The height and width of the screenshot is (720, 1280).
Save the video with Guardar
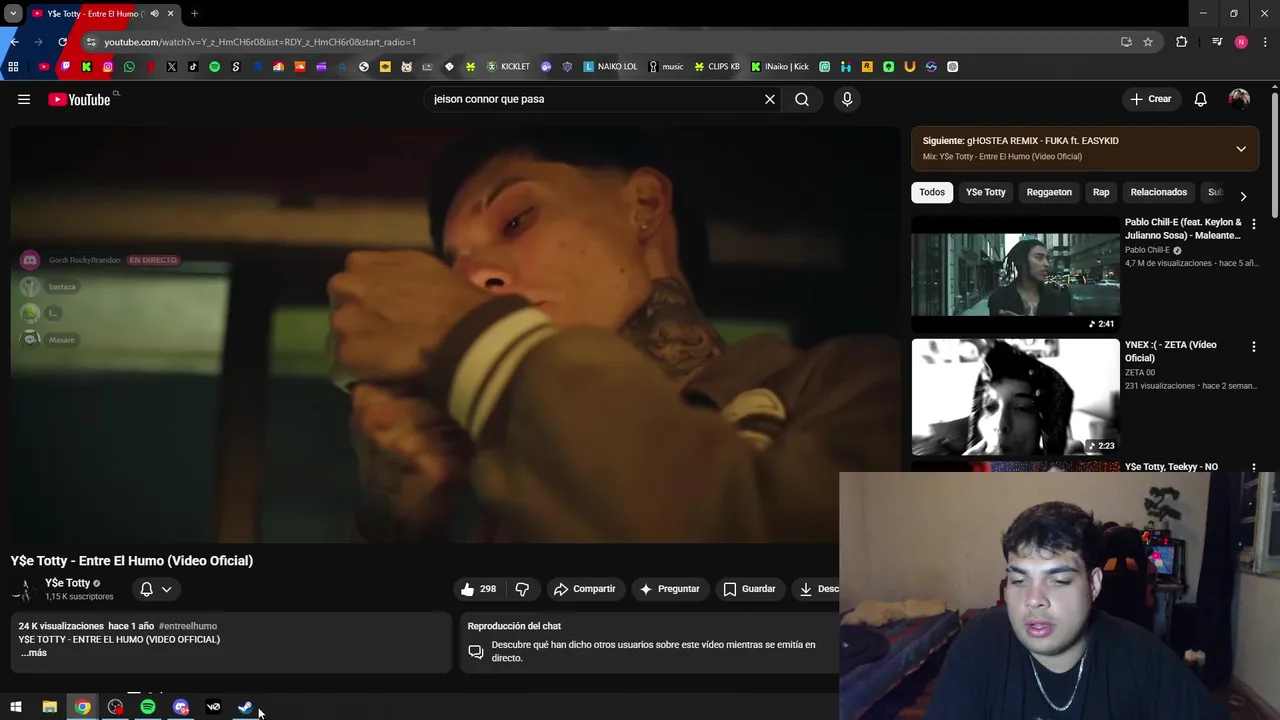point(749,589)
